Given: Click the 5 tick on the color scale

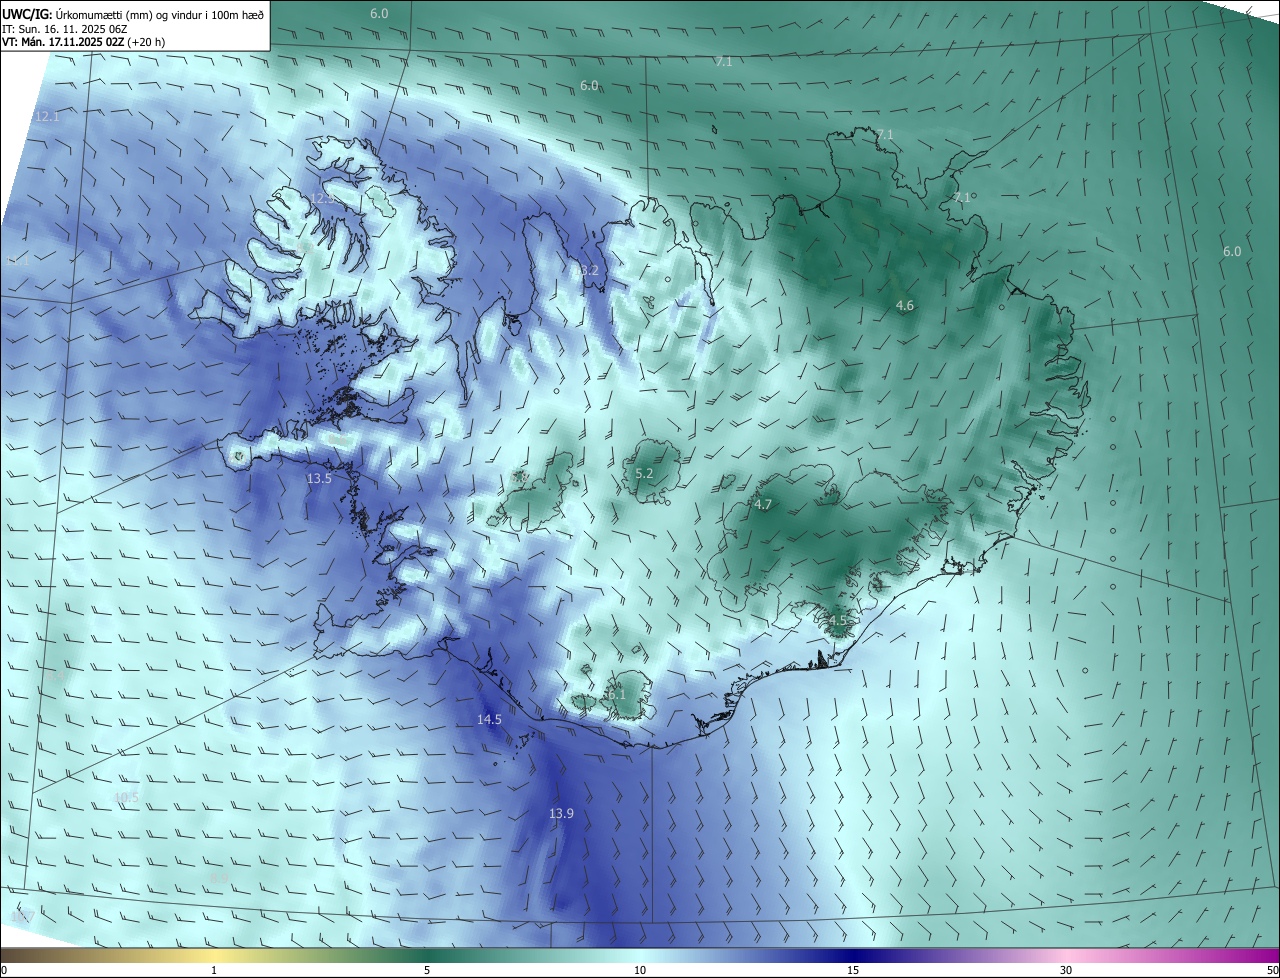Looking at the screenshot, I should tap(427, 970).
